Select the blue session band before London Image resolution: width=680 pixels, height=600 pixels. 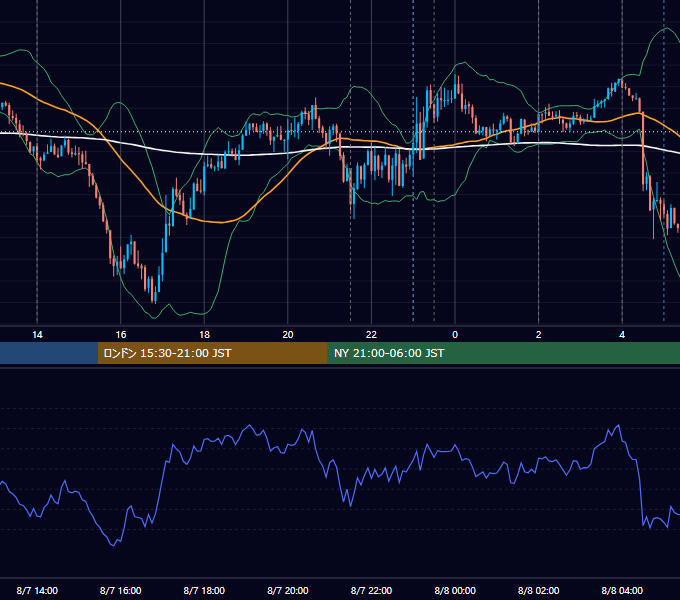point(49,353)
